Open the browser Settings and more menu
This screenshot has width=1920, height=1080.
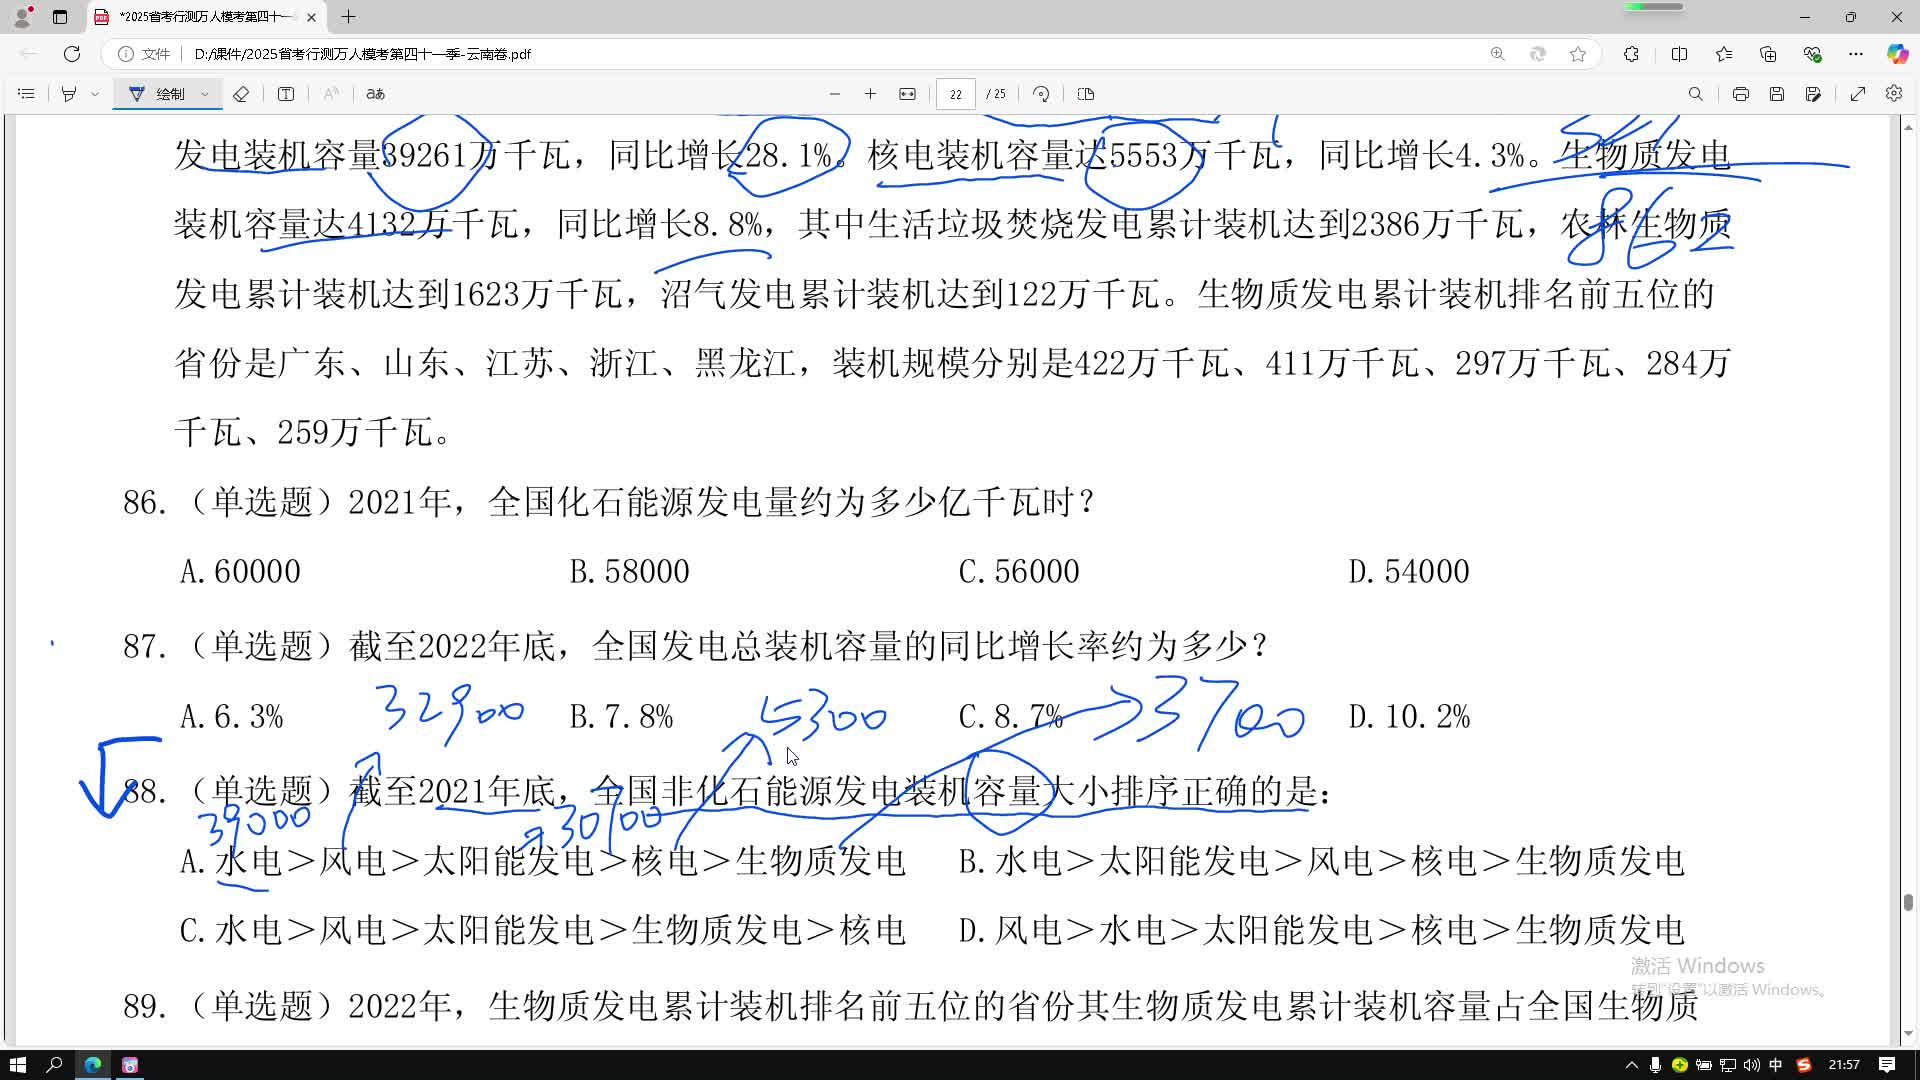click(x=1856, y=54)
